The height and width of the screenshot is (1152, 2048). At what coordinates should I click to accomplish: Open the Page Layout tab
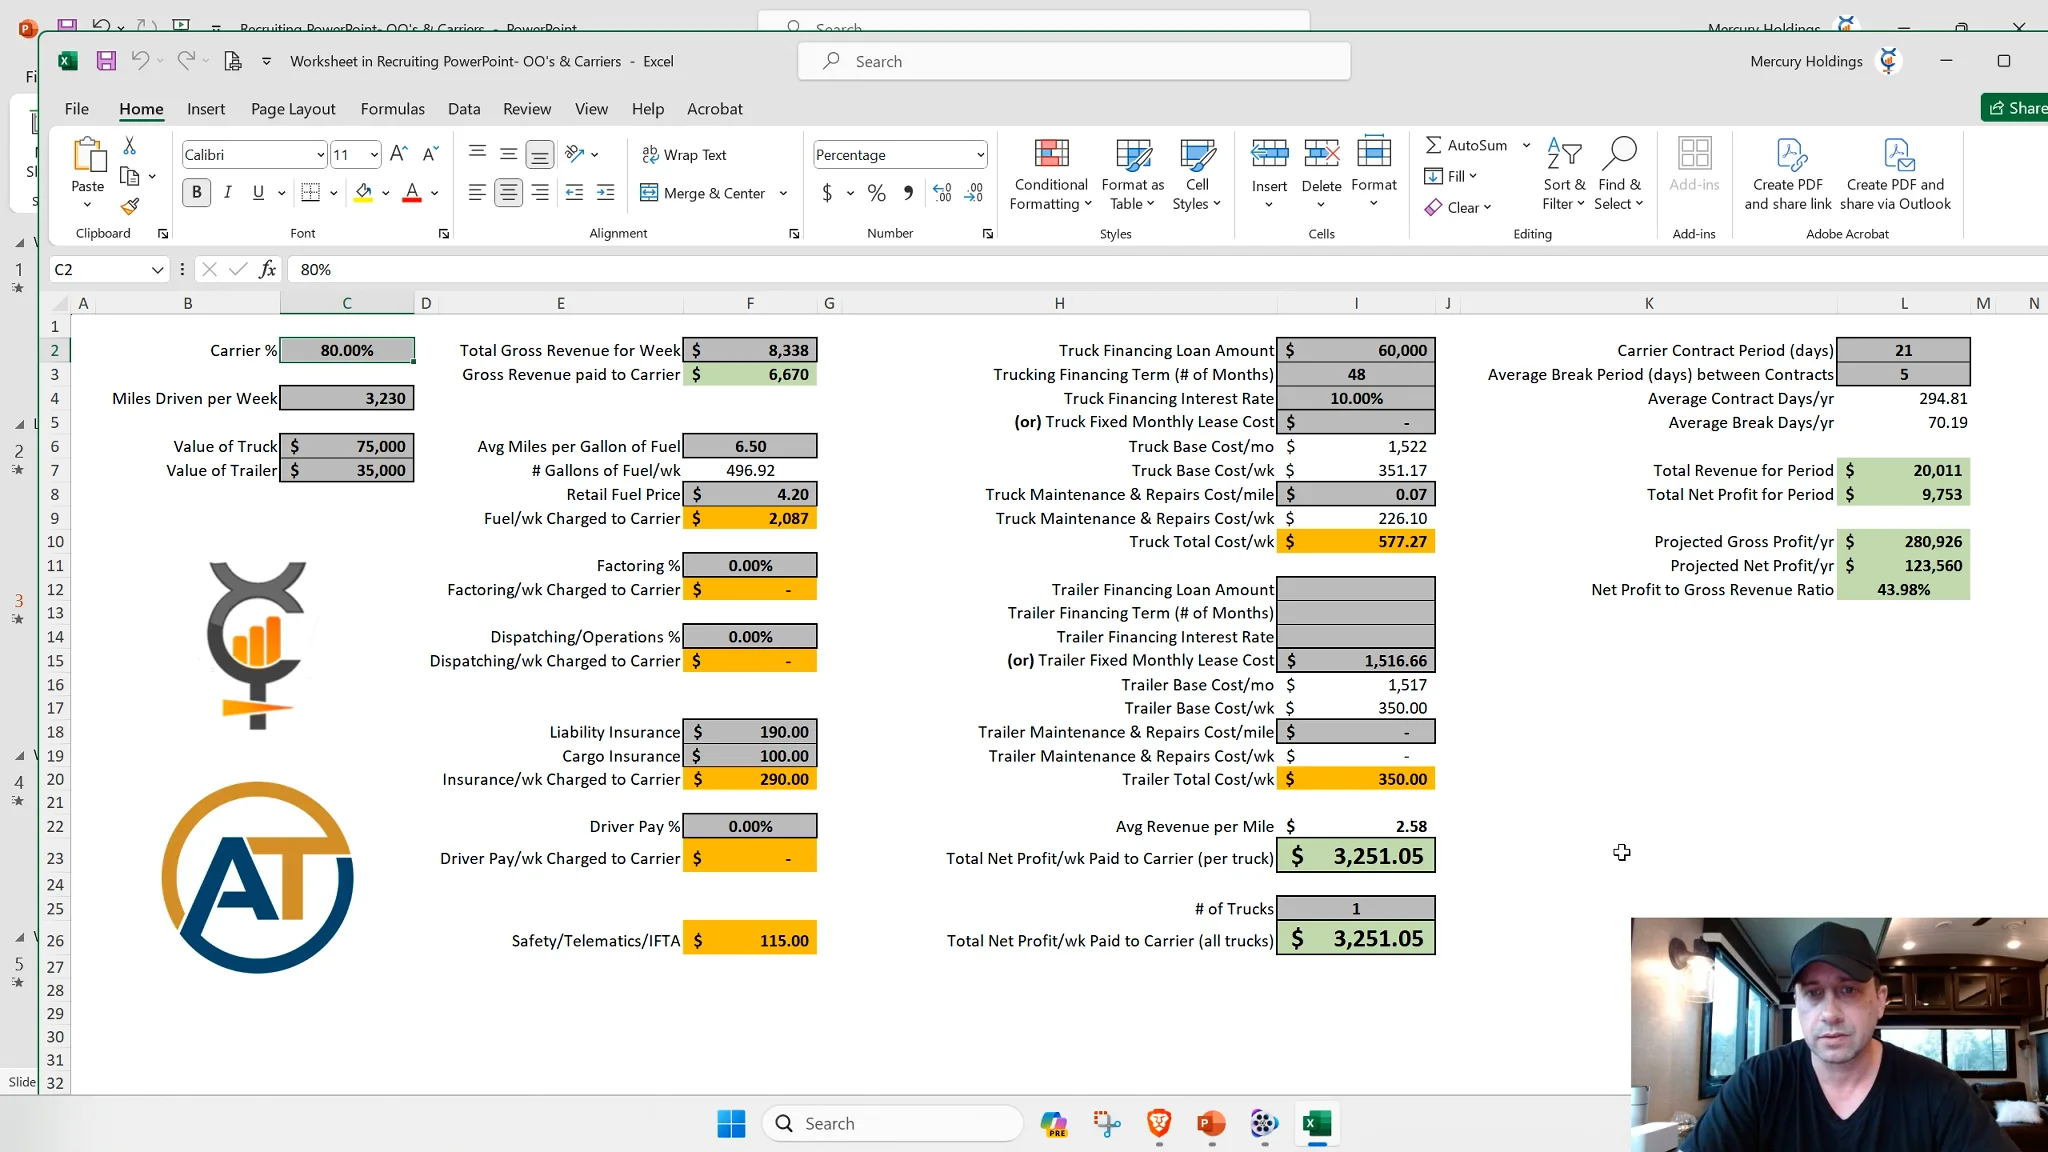pos(293,109)
